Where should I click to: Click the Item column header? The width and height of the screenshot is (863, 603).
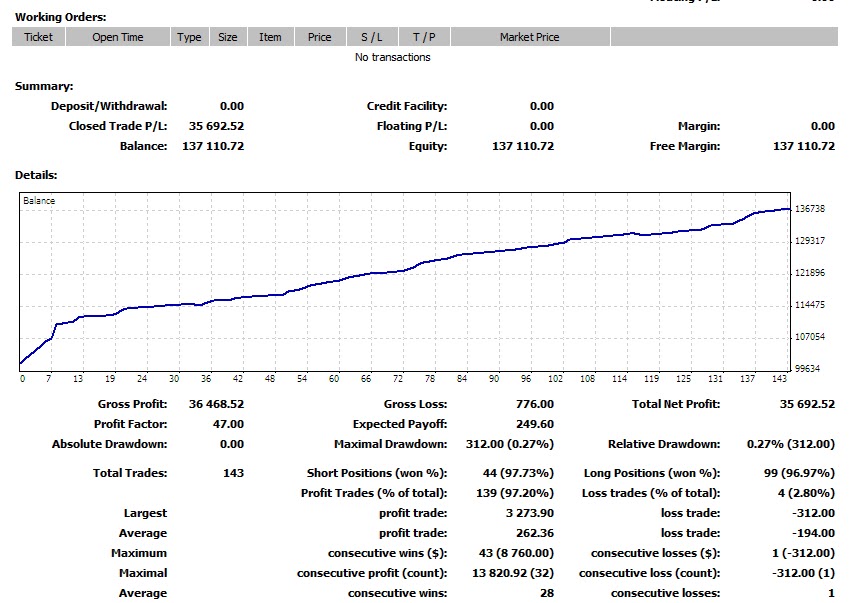click(270, 37)
